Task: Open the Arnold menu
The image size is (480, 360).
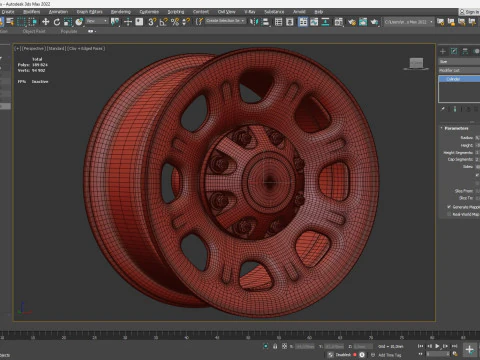Action: click(x=299, y=12)
